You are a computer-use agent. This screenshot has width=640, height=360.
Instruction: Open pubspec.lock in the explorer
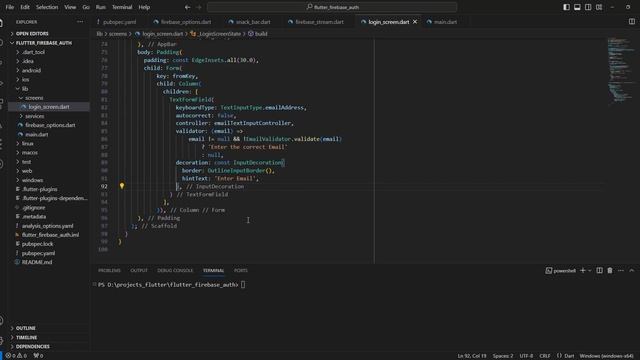[x=38, y=244]
